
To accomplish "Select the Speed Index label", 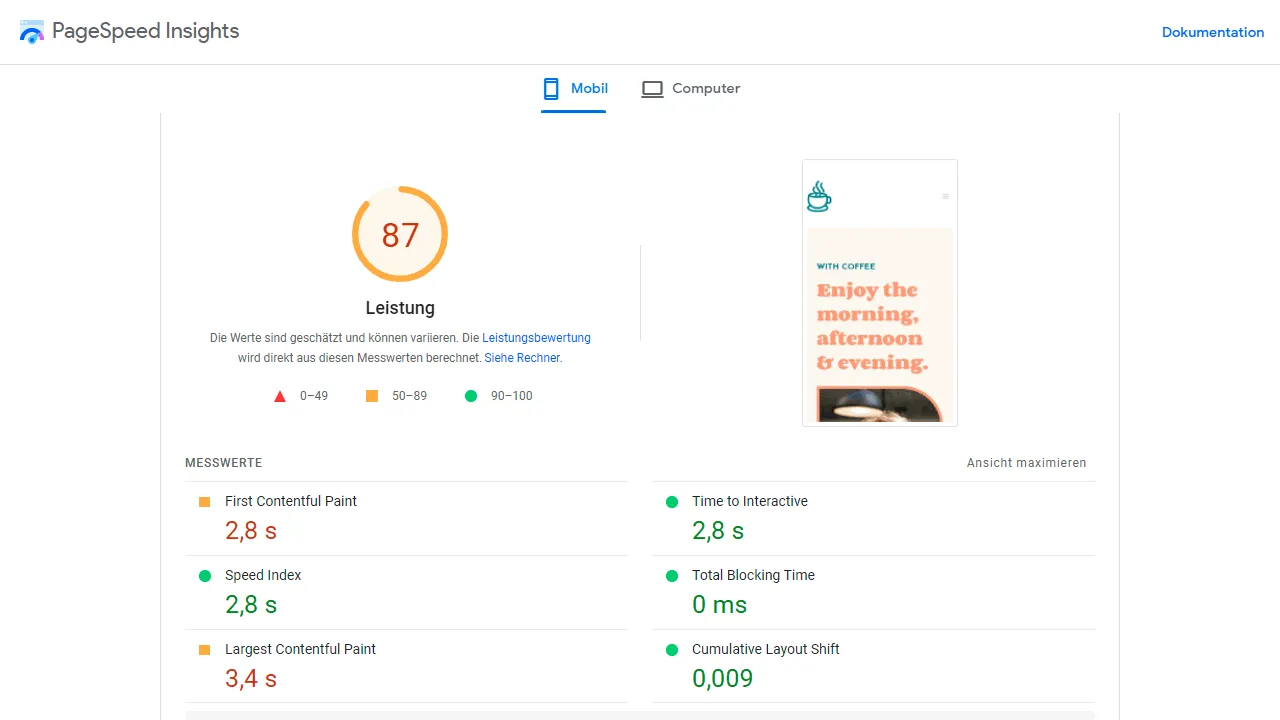I will click(x=263, y=575).
